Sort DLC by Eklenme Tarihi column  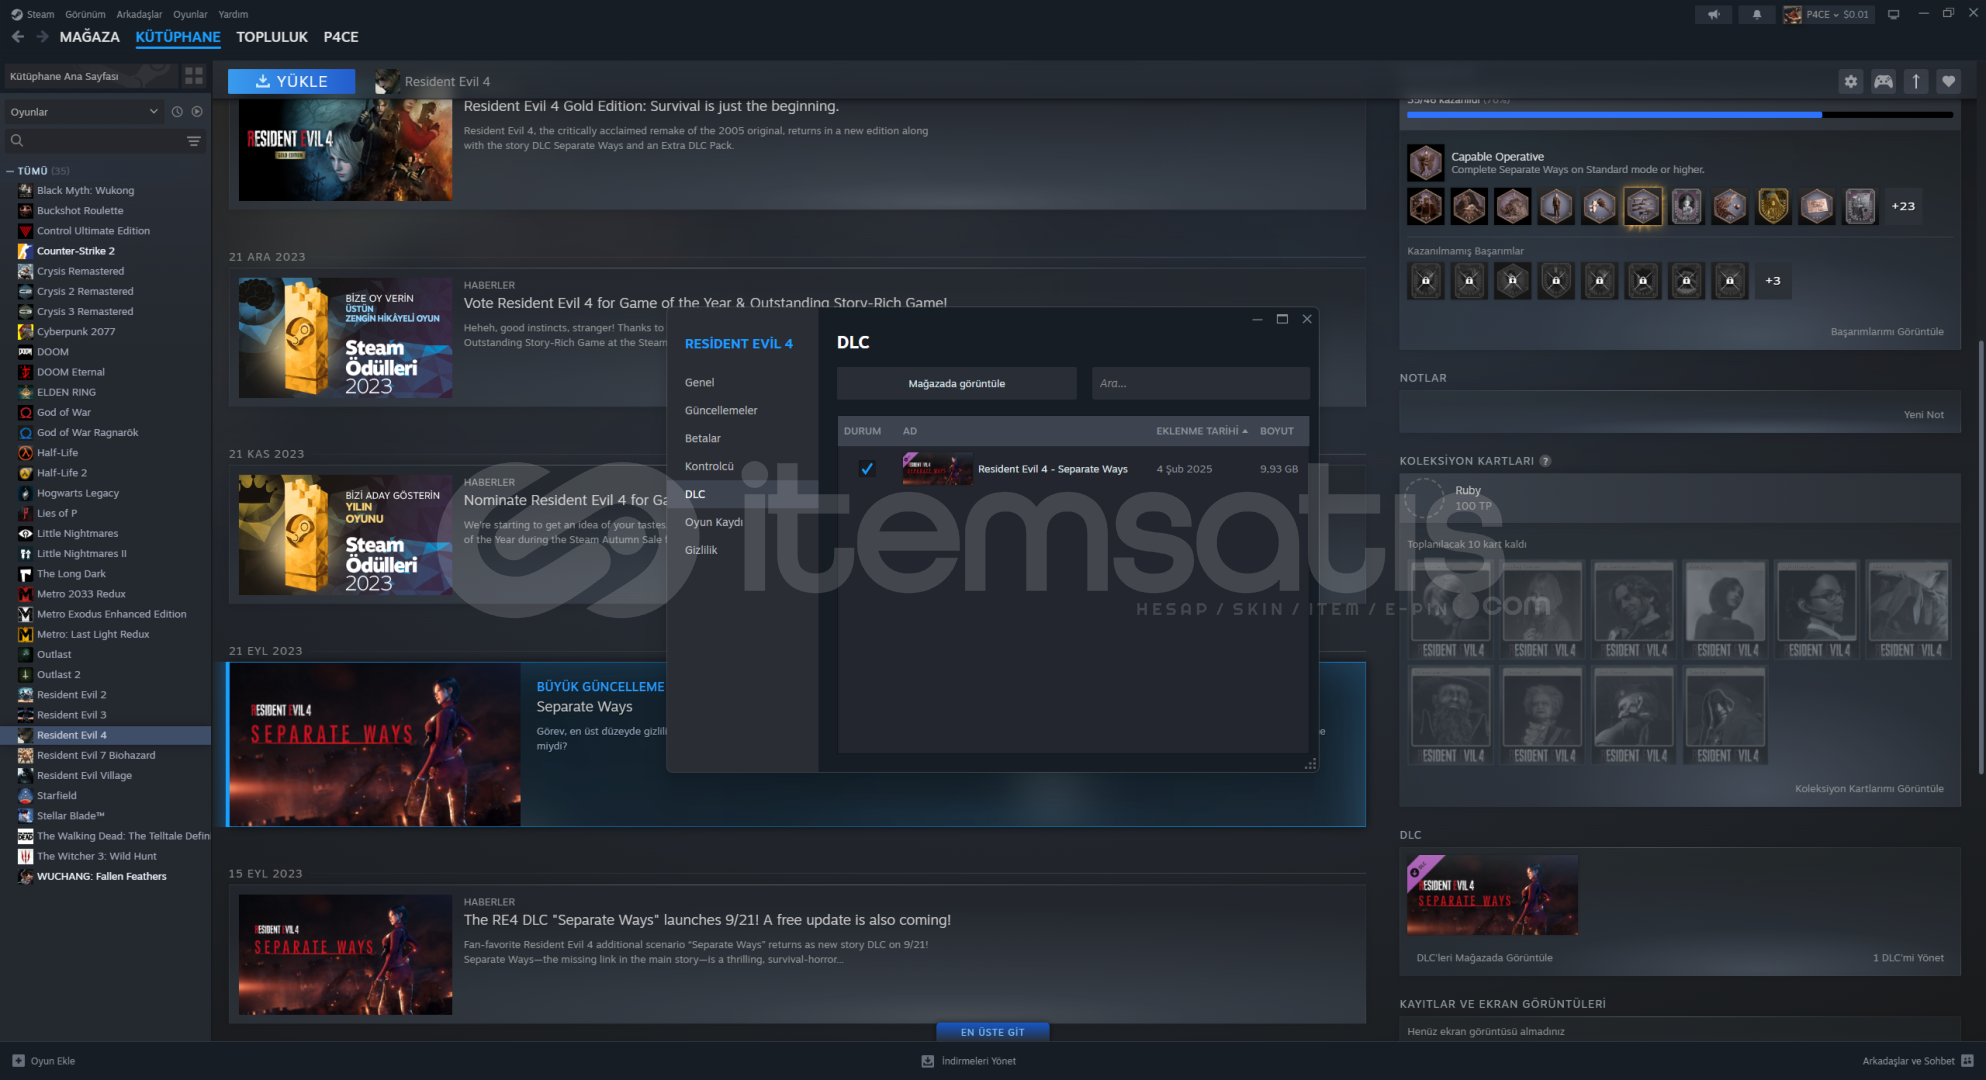[1202, 431]
